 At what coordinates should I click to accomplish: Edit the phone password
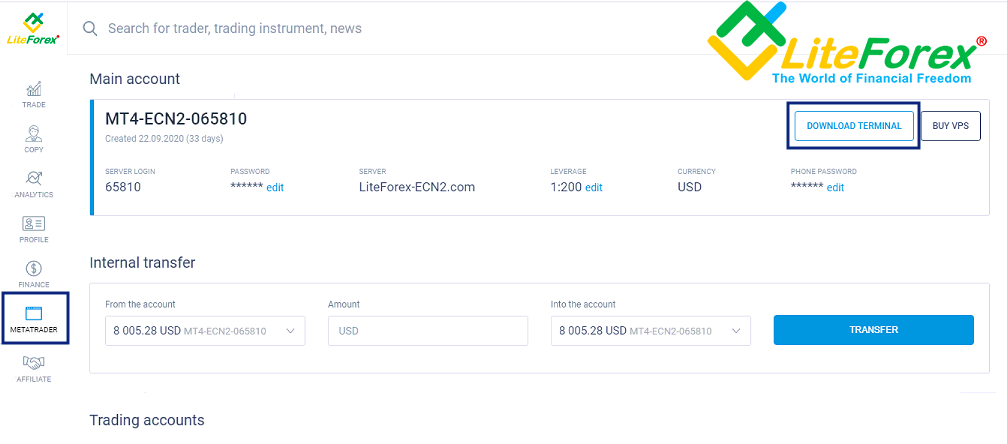(835, 188)
